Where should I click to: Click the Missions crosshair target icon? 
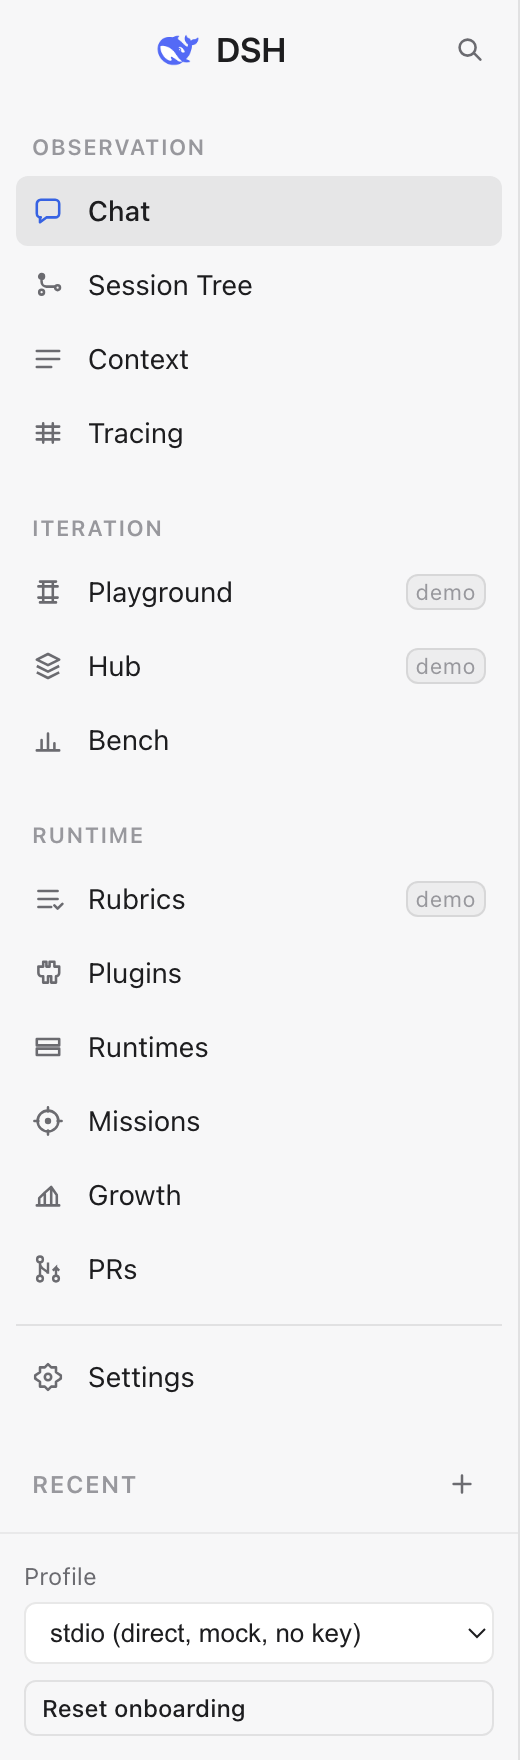48,1121
